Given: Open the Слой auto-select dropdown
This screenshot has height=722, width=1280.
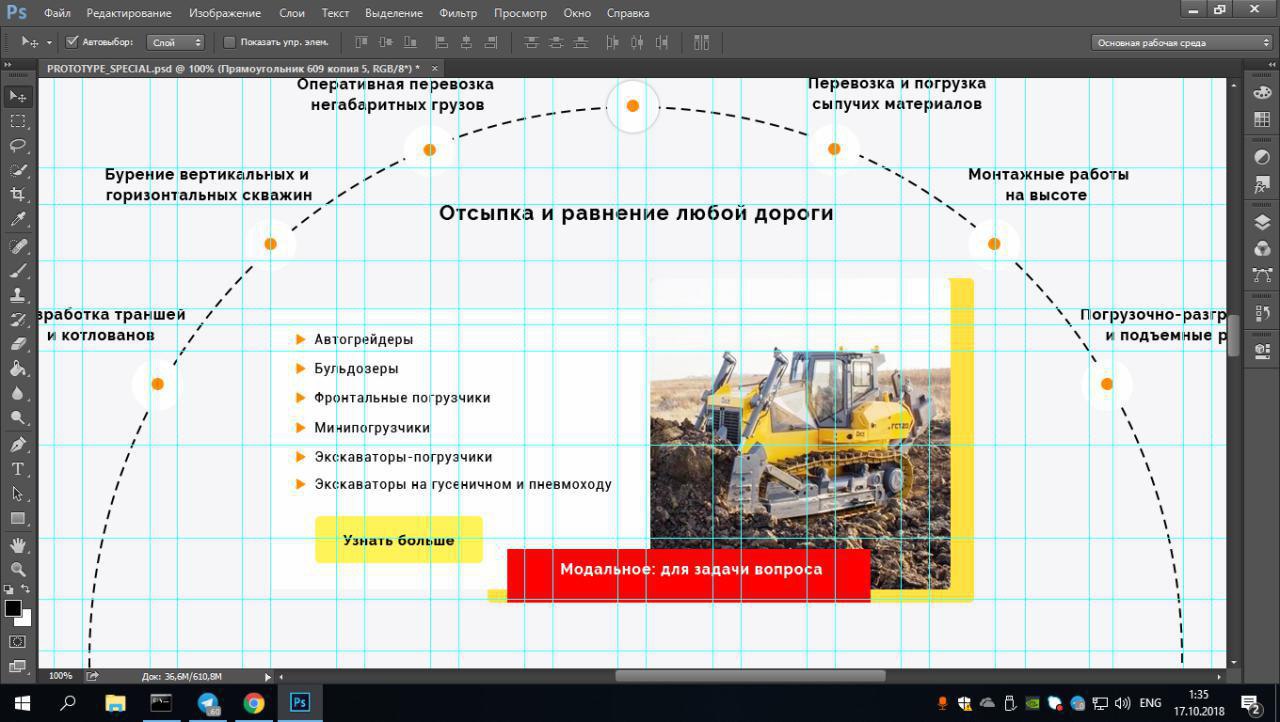Looking at the screenshot, I should (x=175, y=42).
